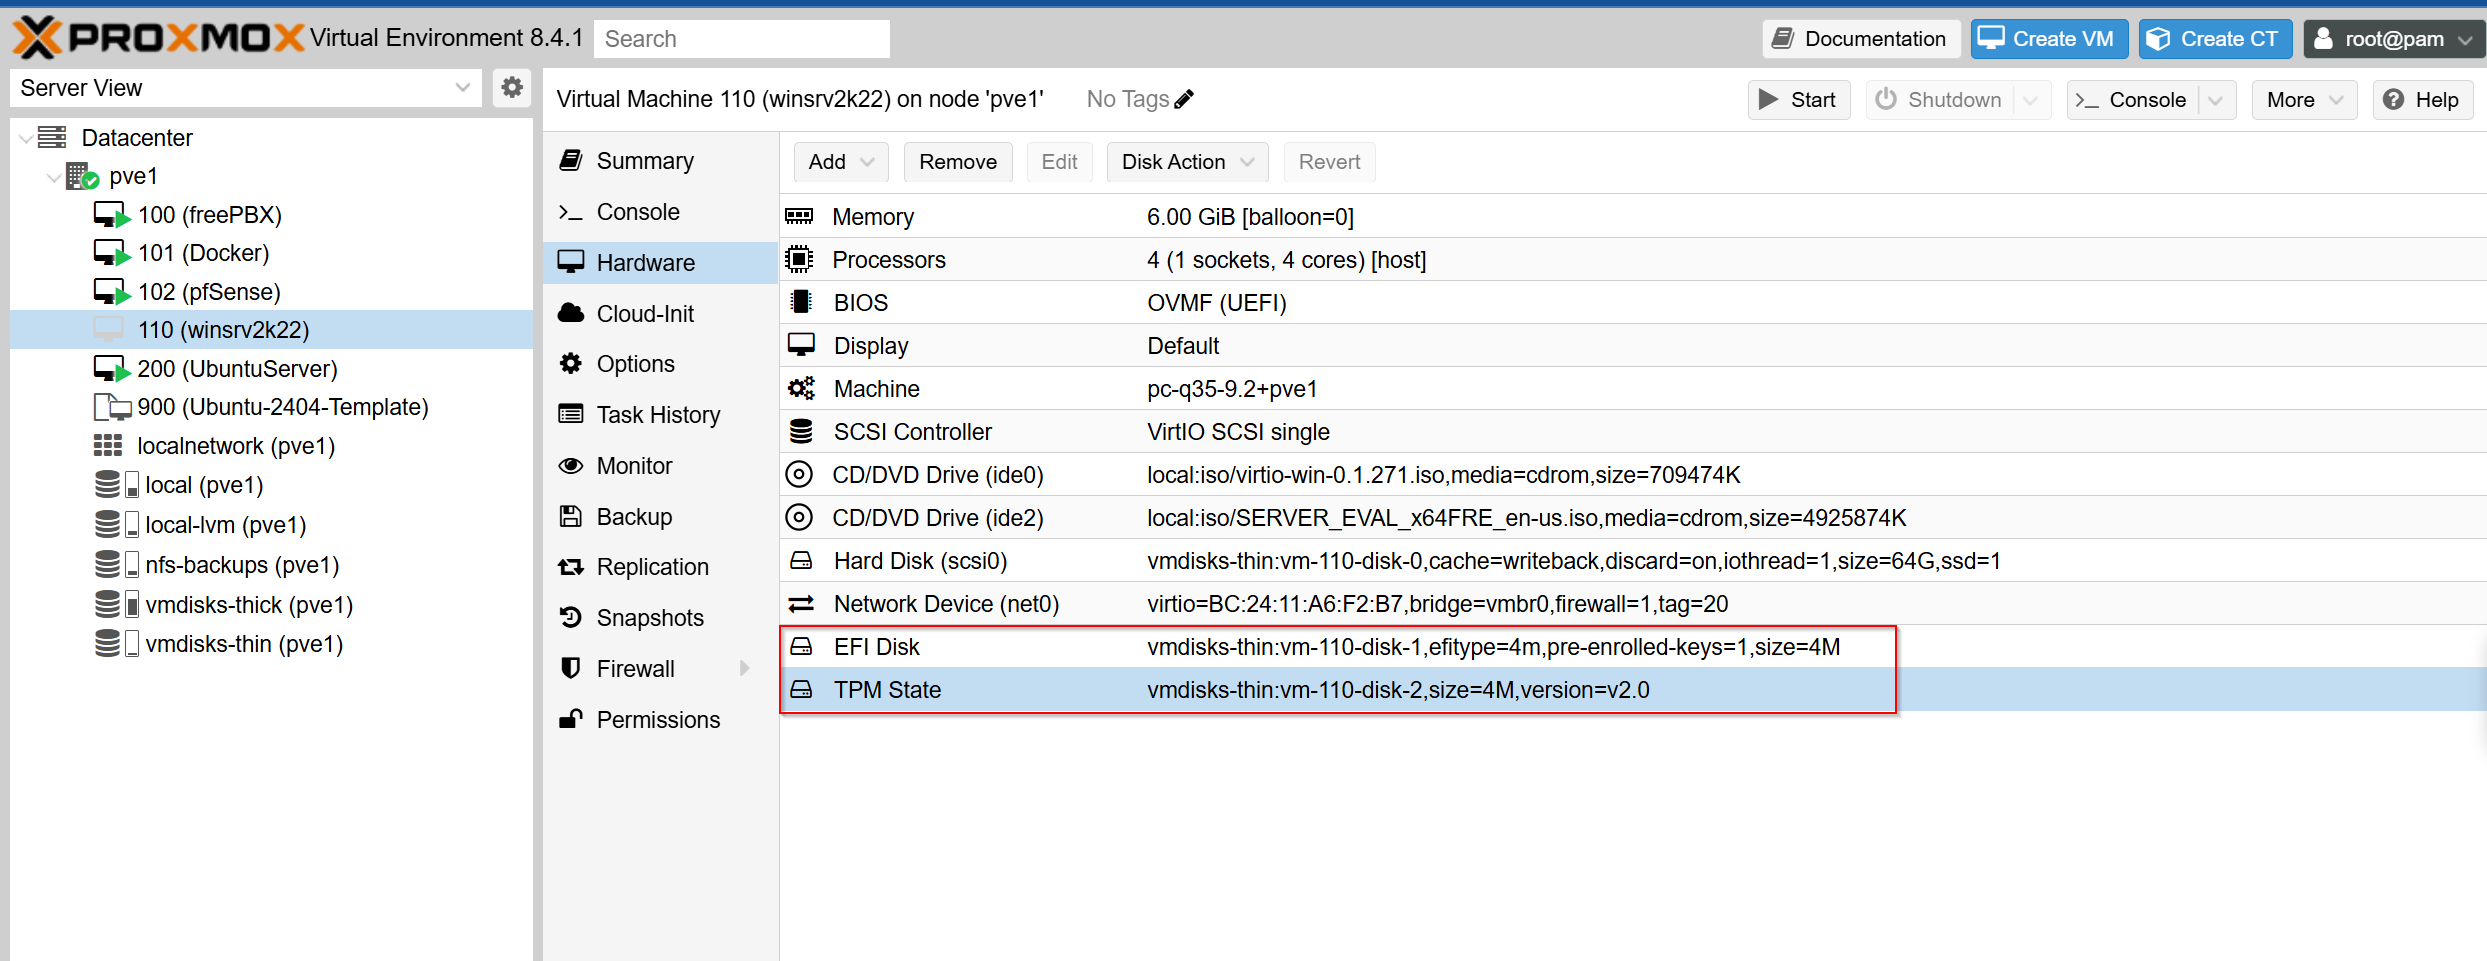
Task: Edit tags with the pencil icon
Action: (1184, 99)
